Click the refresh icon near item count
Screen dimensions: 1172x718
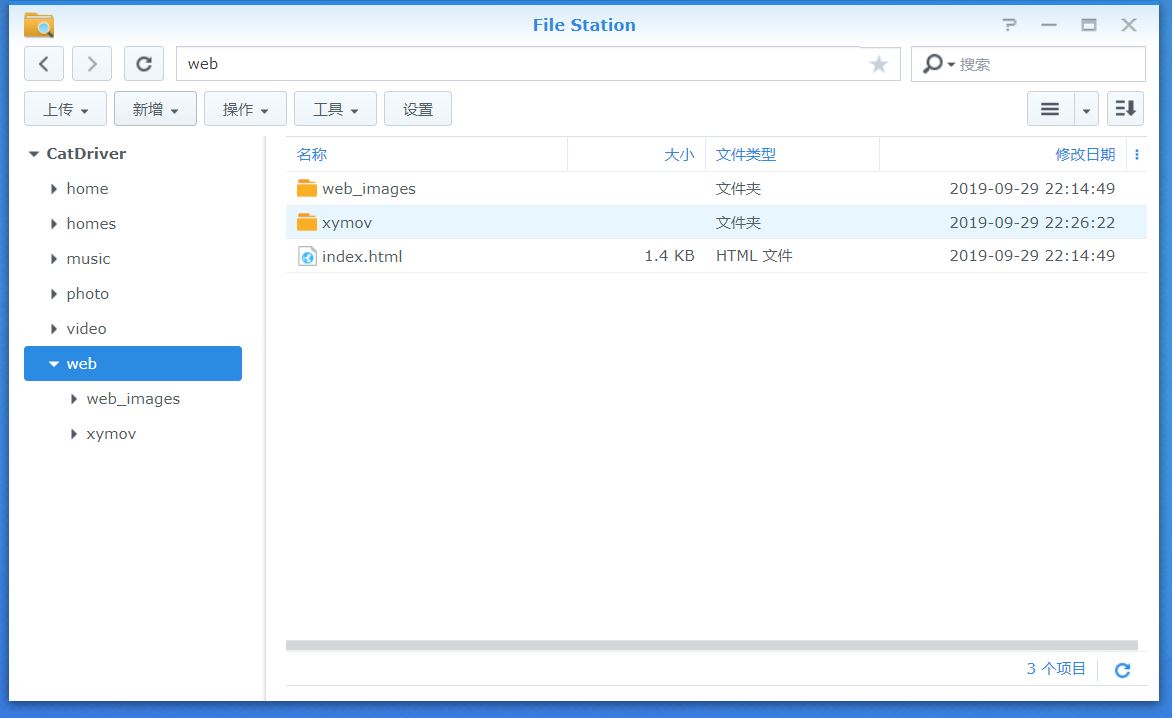(1122, 670)
